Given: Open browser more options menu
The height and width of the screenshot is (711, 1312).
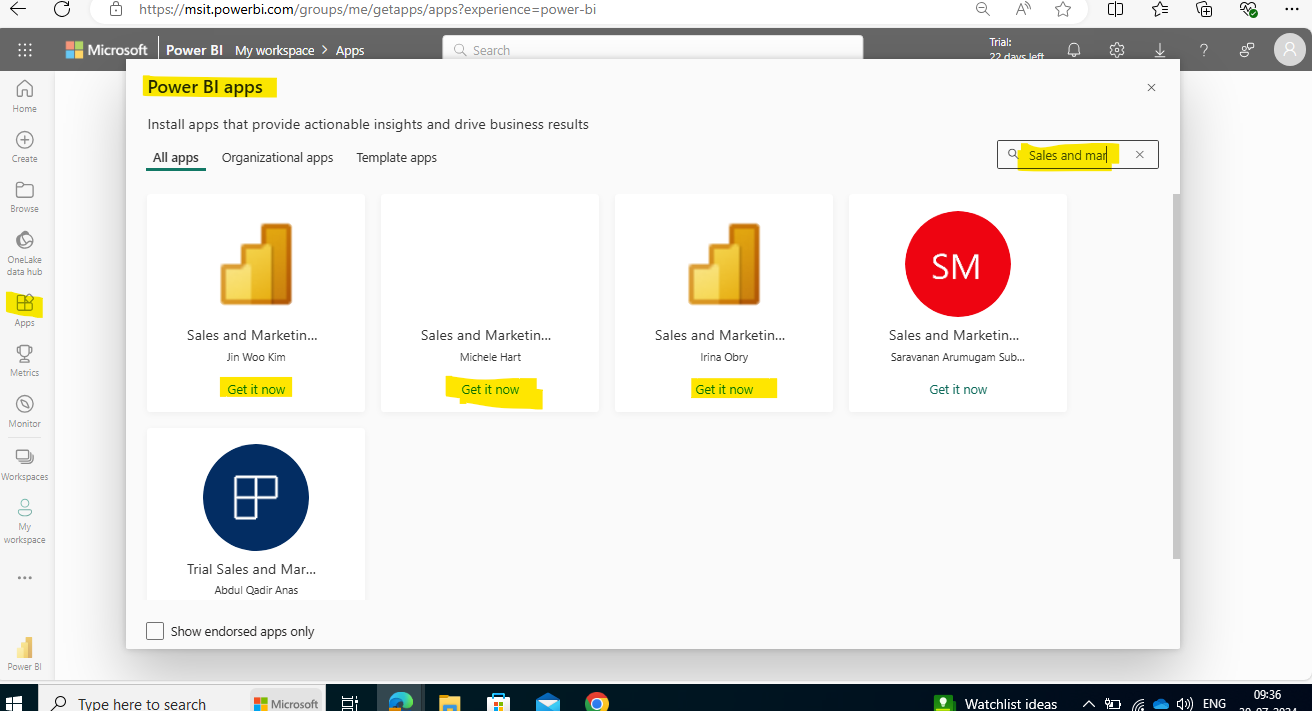Looking at the screenshot, I should click(x=1291, y=9).
